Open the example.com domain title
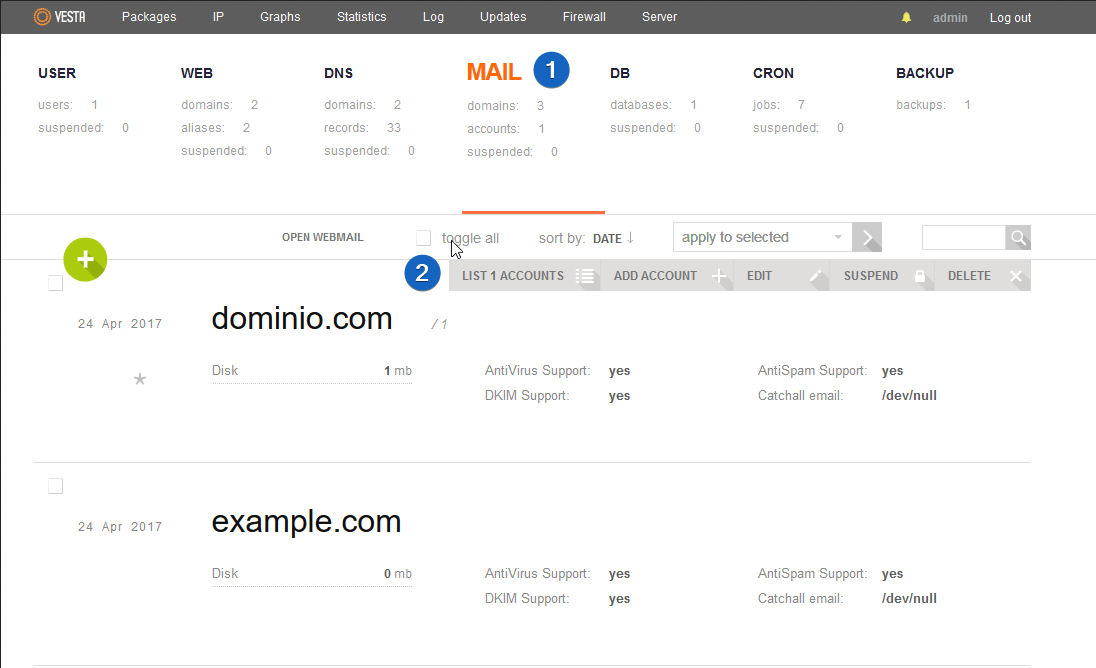The width and height of the screenshot is (1096, 668). click(x=306, y=522)
